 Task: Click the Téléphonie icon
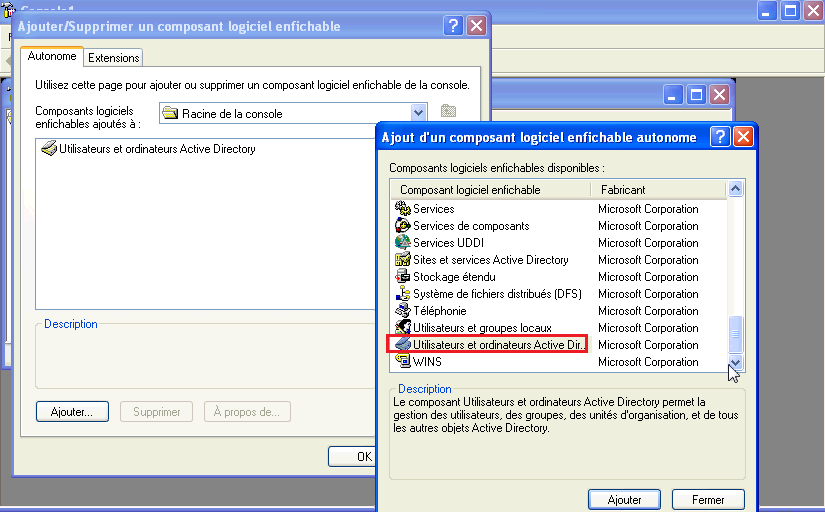403,310
